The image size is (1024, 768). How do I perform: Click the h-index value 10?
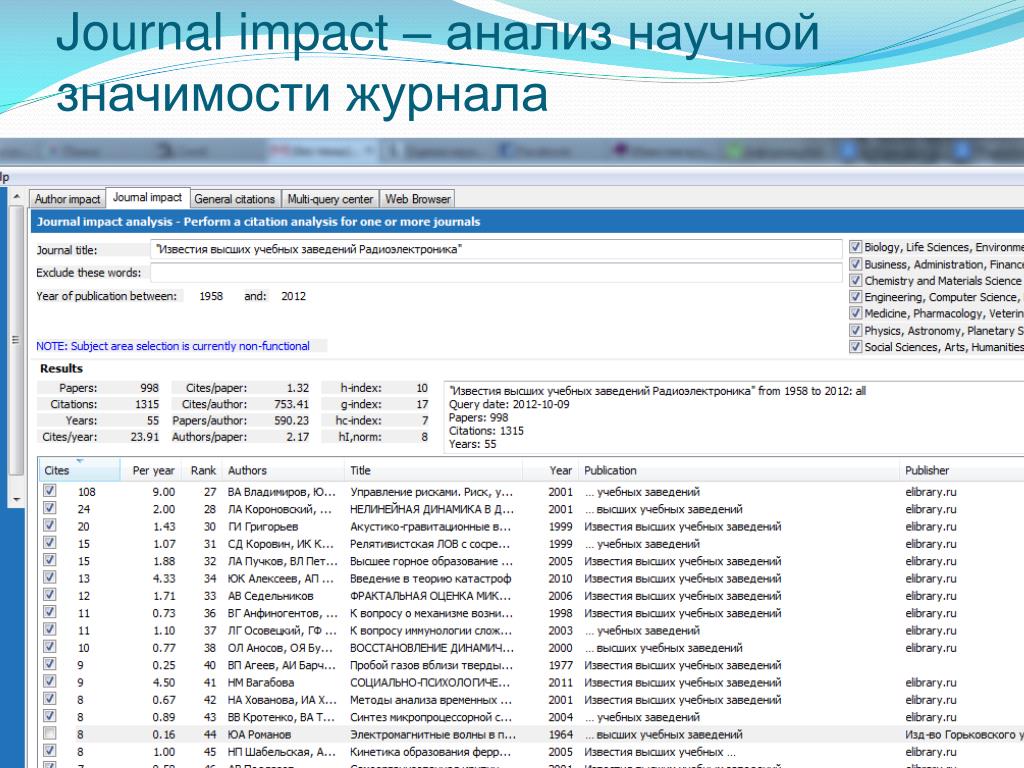pos(422,387)
